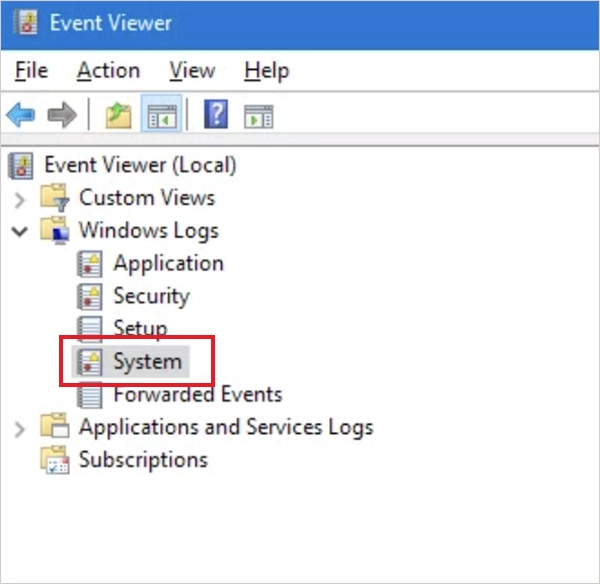Image resolution: width=600 pixels, height=584 pixels.
Task: Click the Security log icon
Action: coord(90,297)
